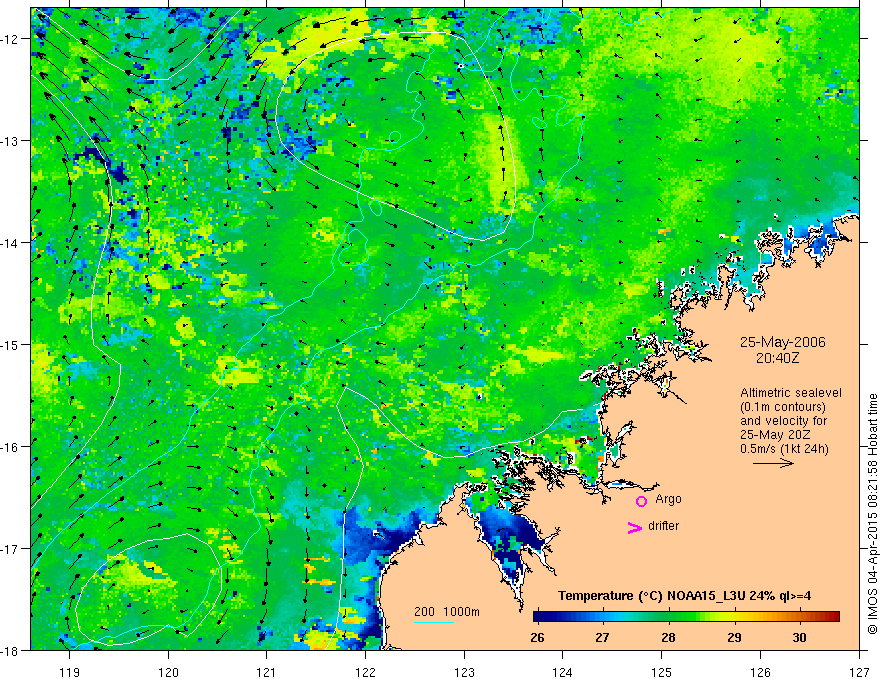Screen dimensions: 880x680
Task: Click latitude axis label -18
Action: (x=10, y=650)
